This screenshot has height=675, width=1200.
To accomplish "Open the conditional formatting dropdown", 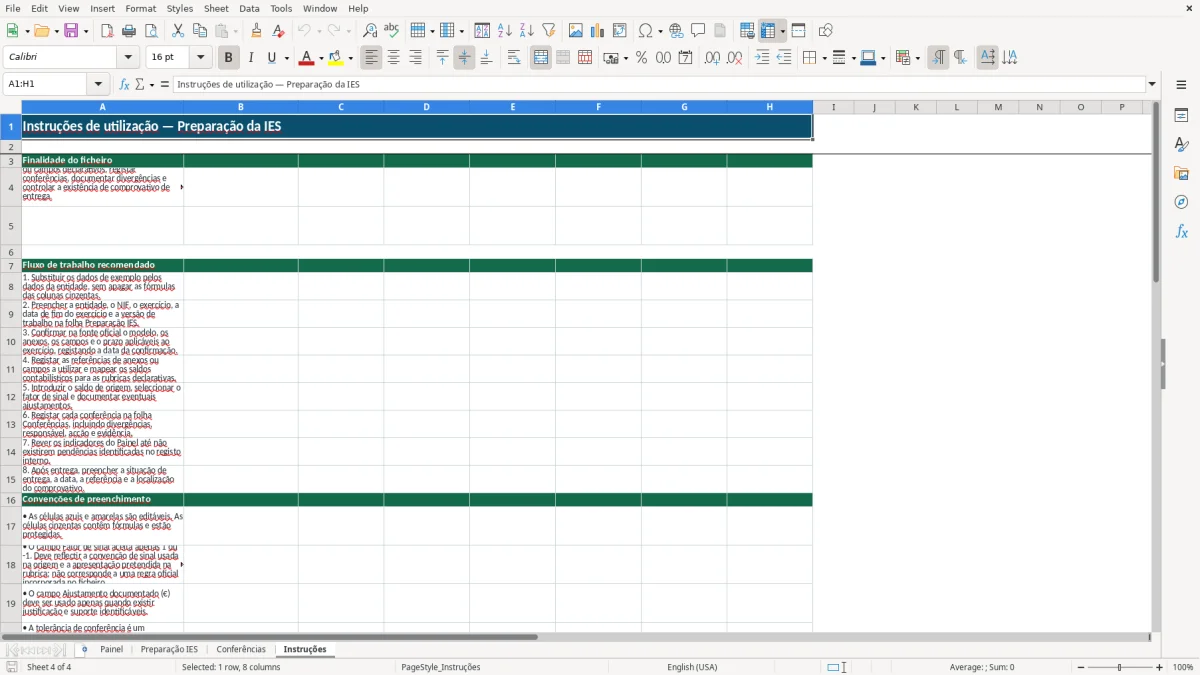I will [x=917, y=58].
